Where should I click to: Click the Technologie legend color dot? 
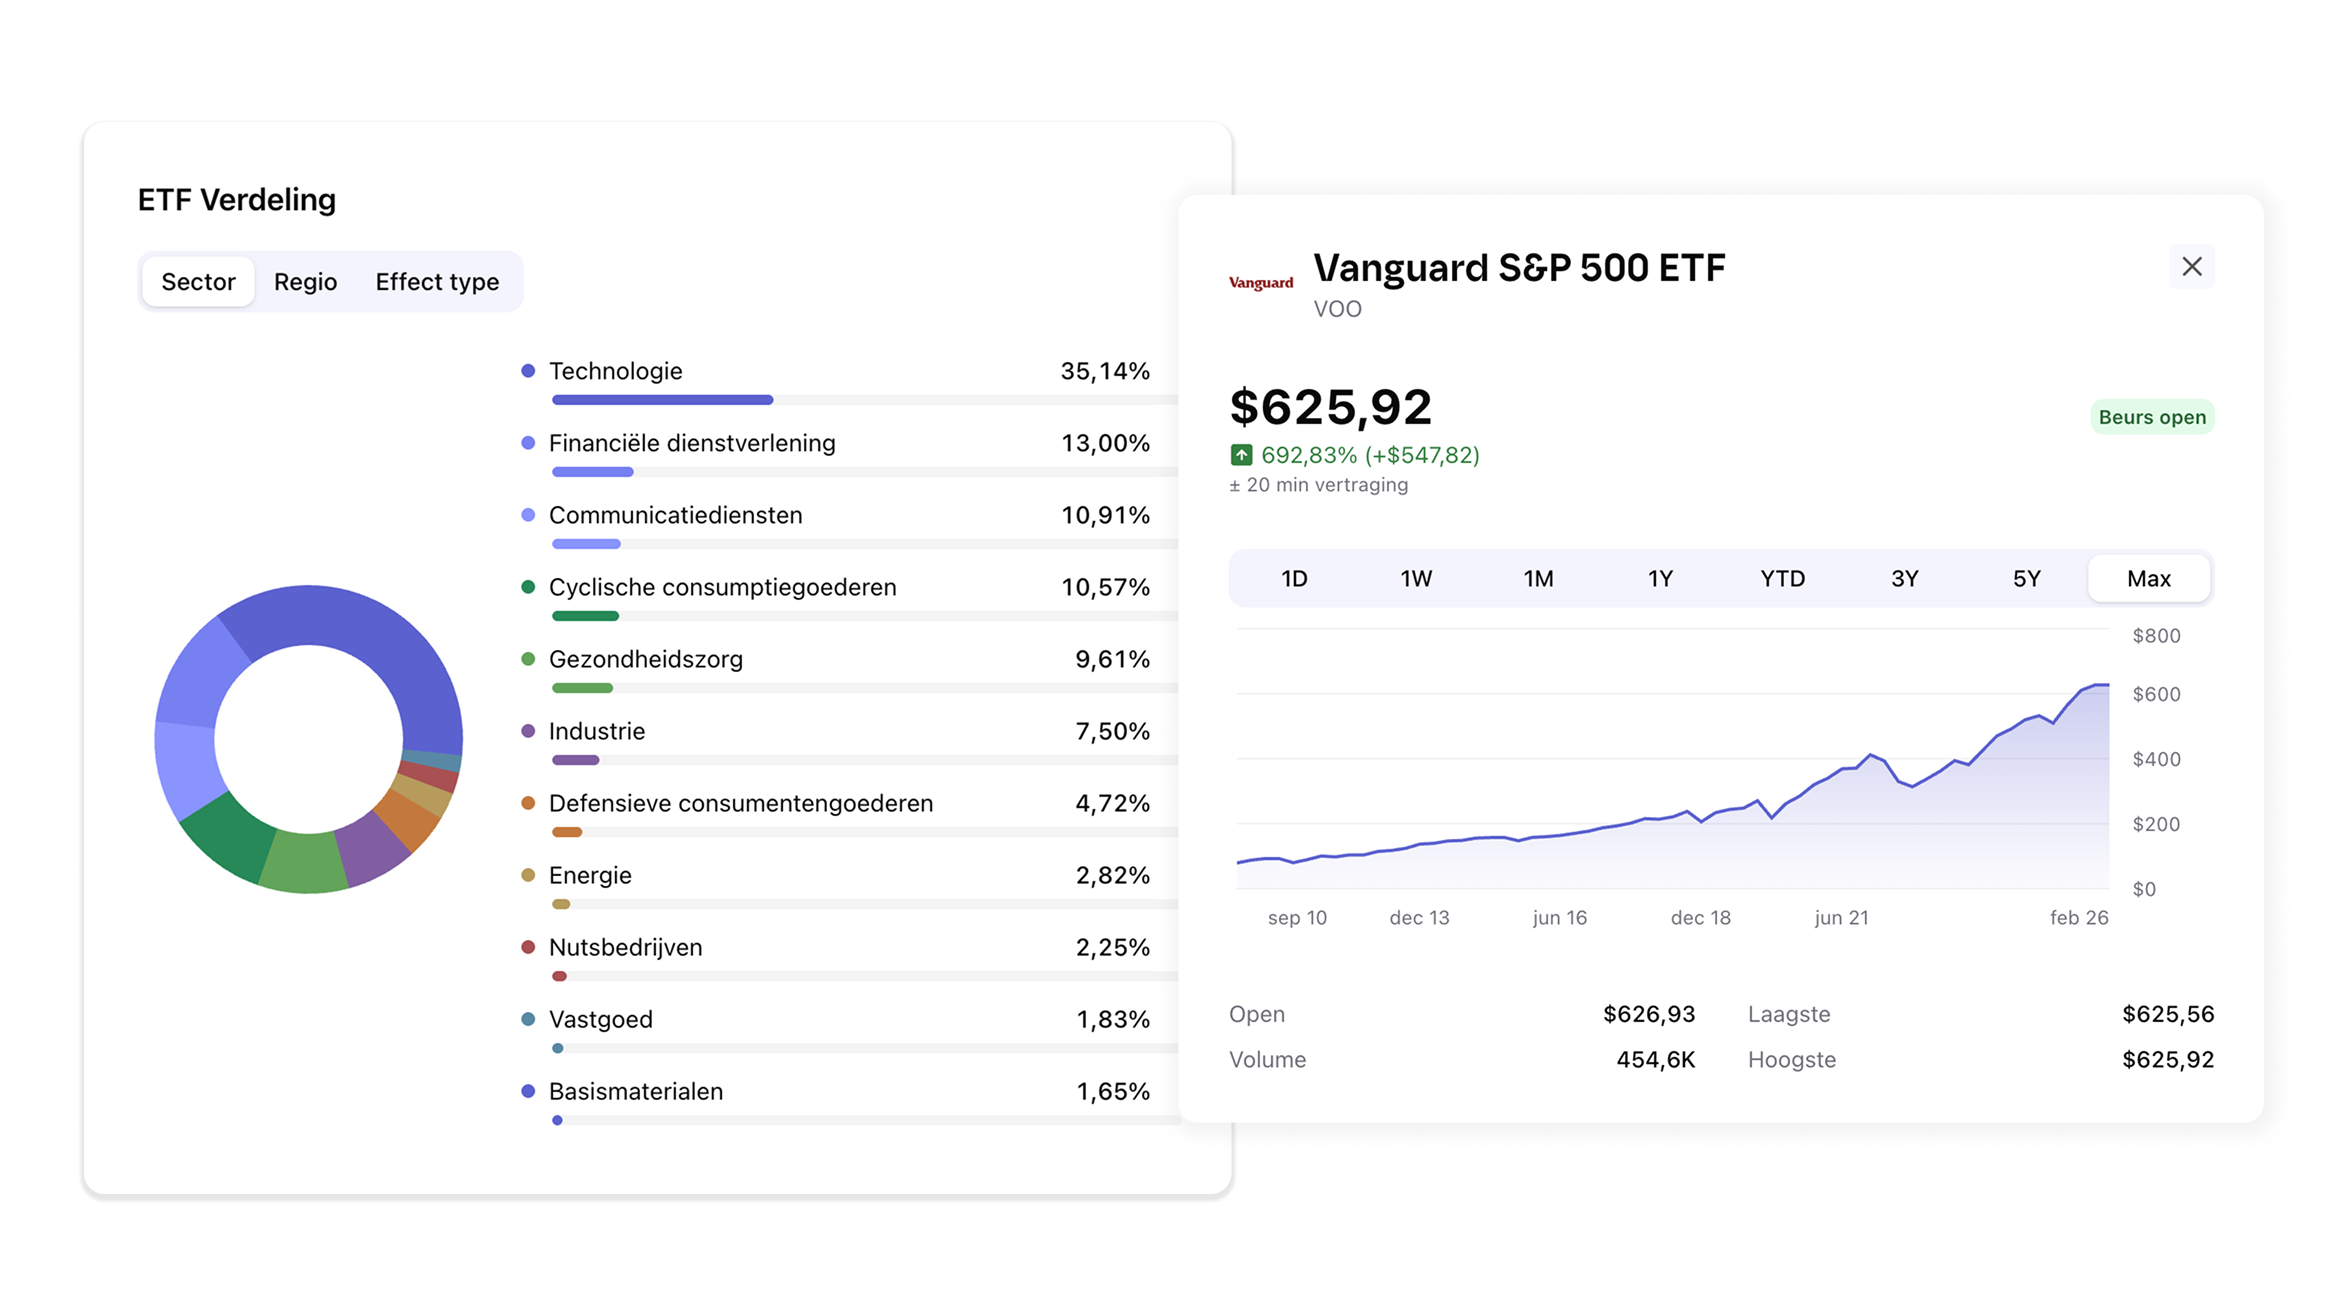pos(528,371)
